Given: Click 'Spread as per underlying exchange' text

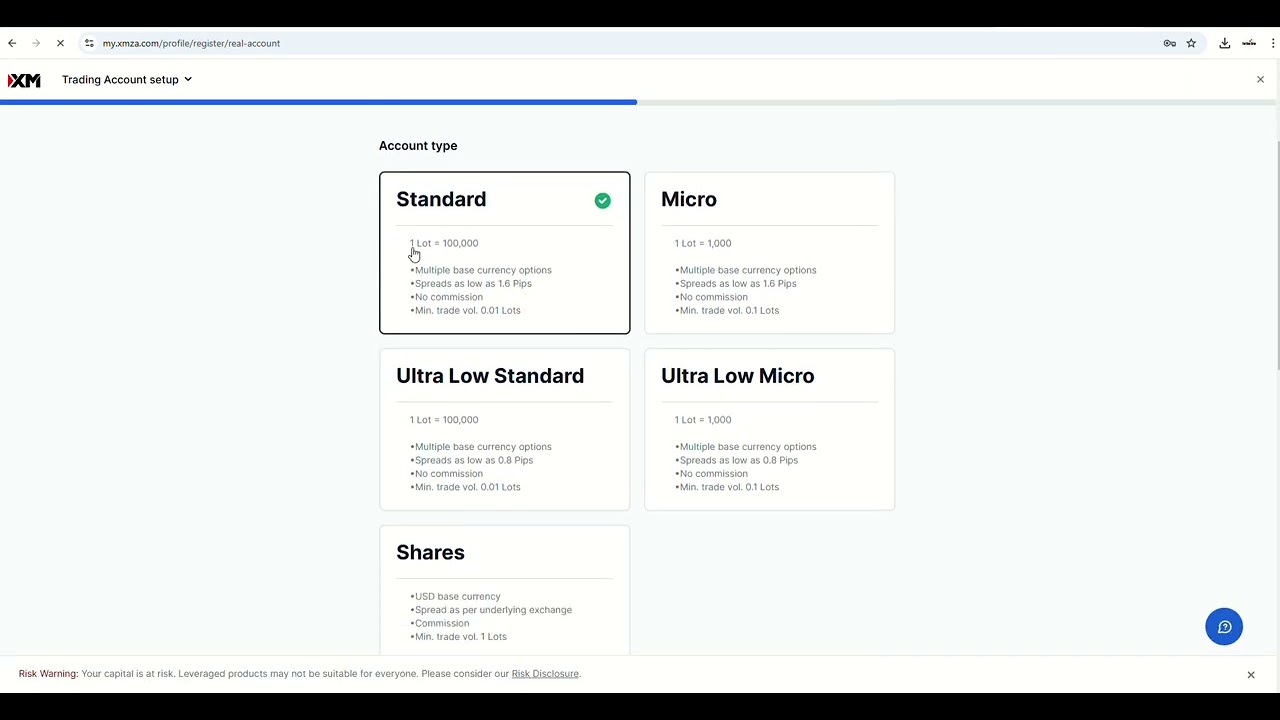Looking at the screenshot, I should click(x=493, y=610).
